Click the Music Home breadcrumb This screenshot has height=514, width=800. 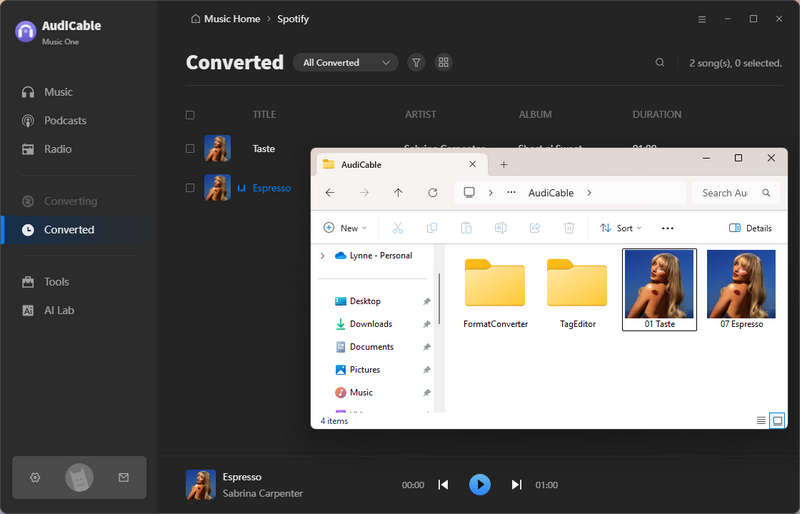226,19
